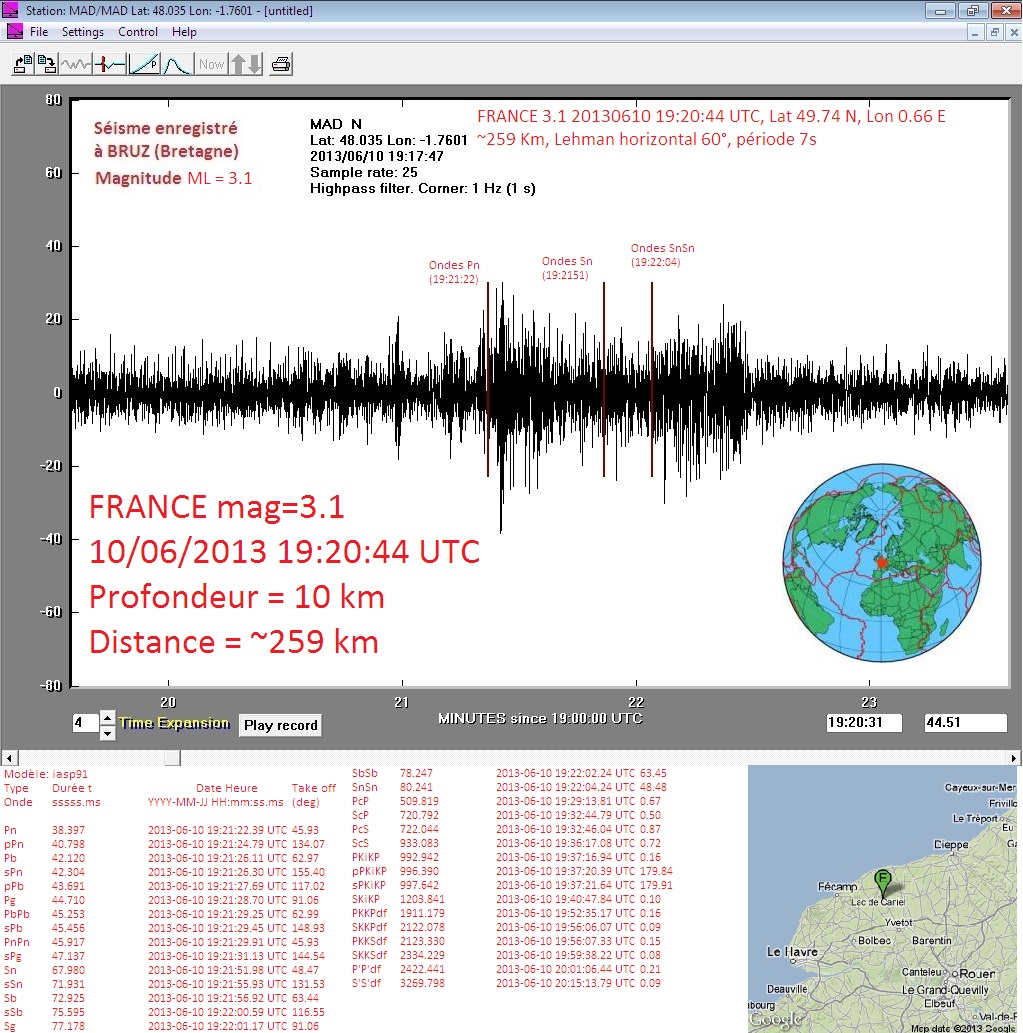Open the File menu
Viewport: 1023px width, 1033px height.
(39, 32)
